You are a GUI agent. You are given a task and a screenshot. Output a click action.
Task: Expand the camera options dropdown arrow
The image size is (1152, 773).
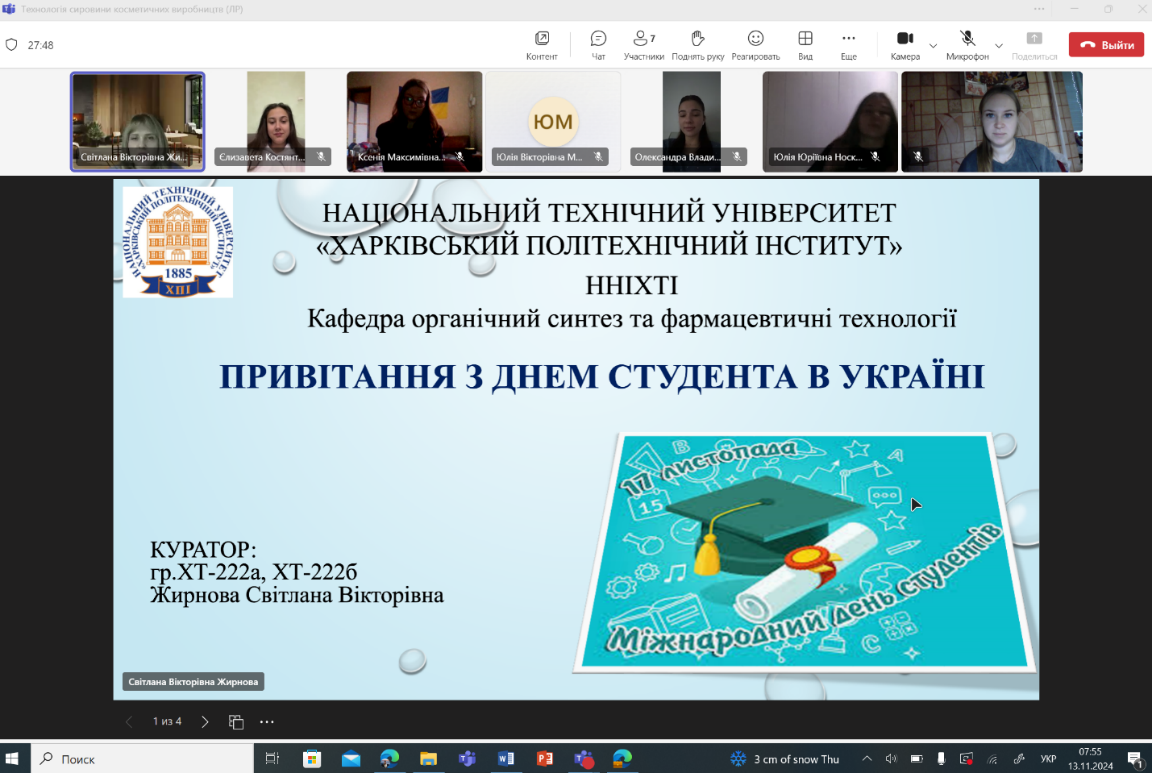(x=933, y=45)
